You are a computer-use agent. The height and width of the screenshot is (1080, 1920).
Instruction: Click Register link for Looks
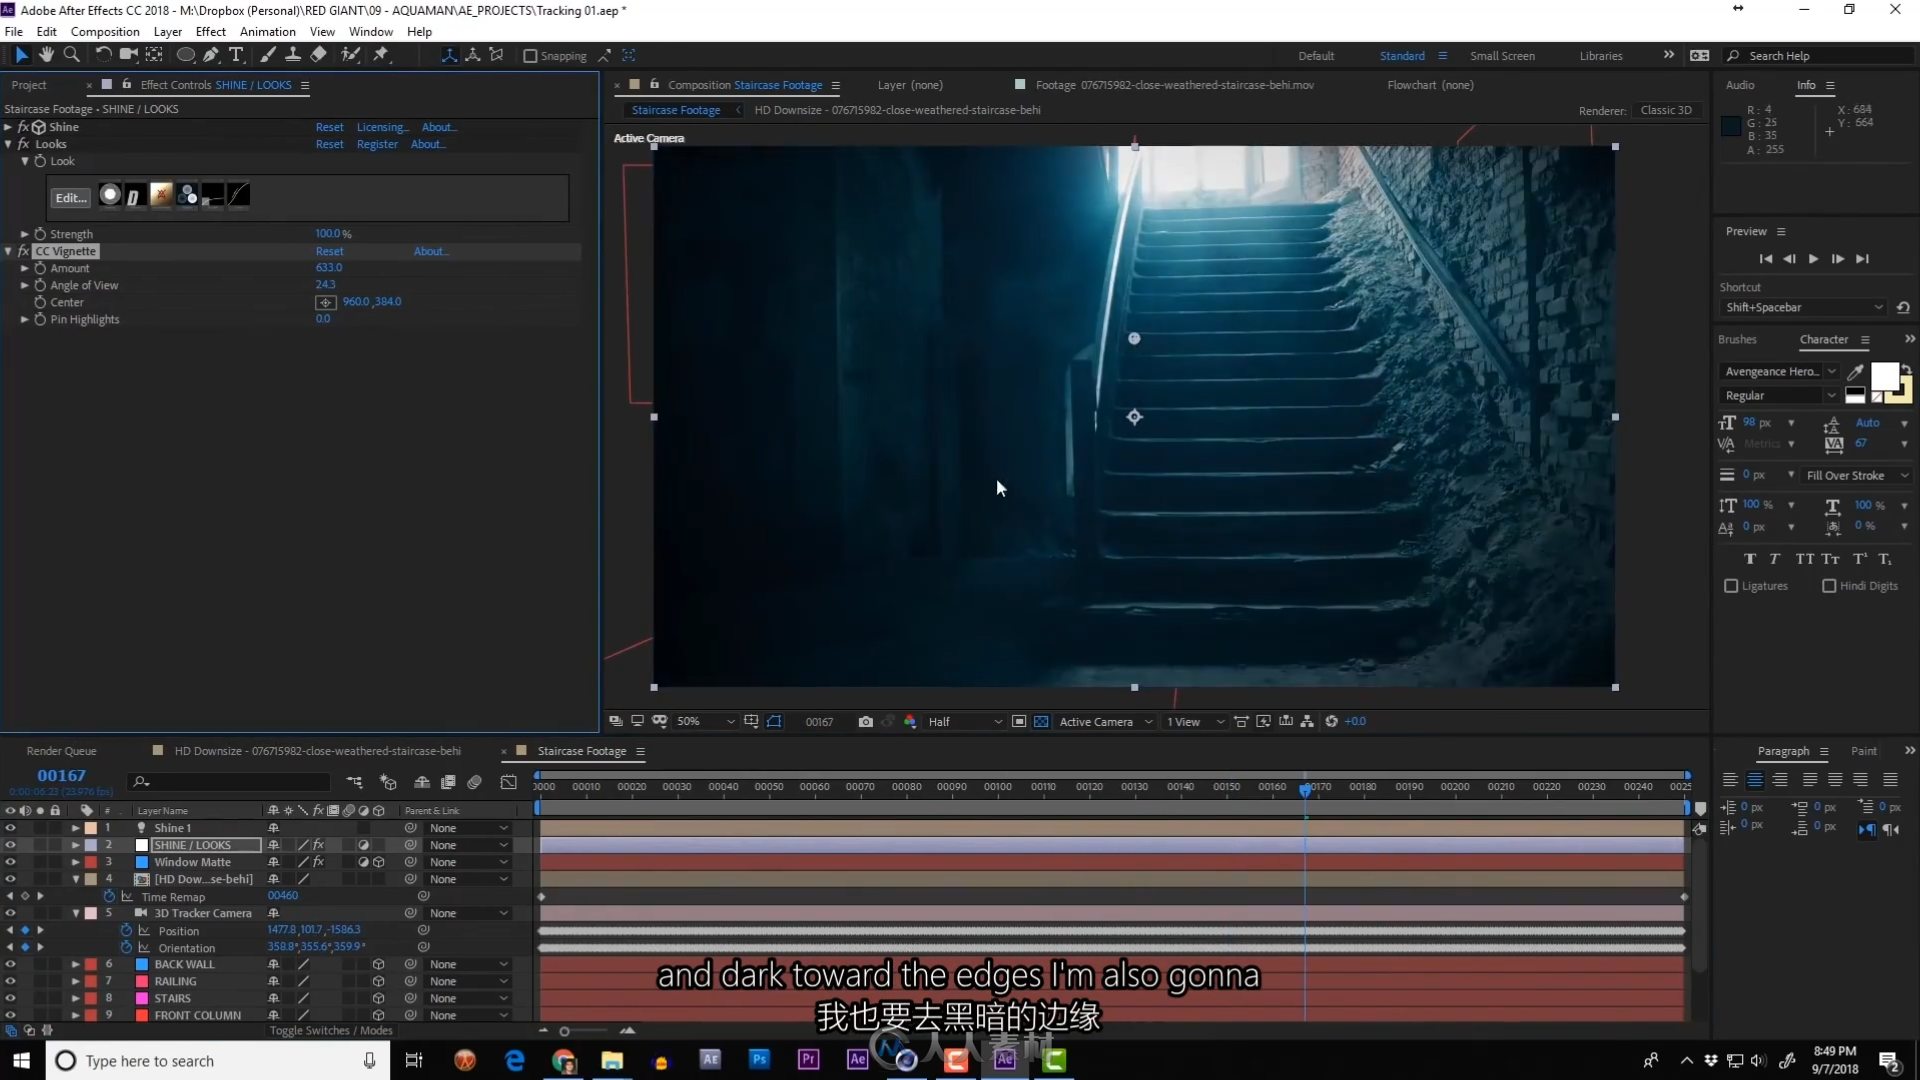pyautogui.click(x=377, y=144)
